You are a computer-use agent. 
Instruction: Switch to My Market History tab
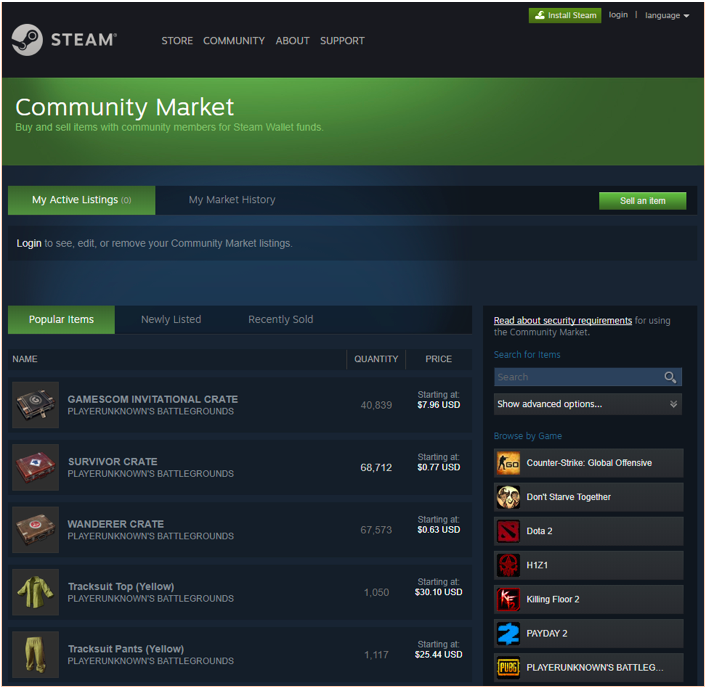pos(232,200)
